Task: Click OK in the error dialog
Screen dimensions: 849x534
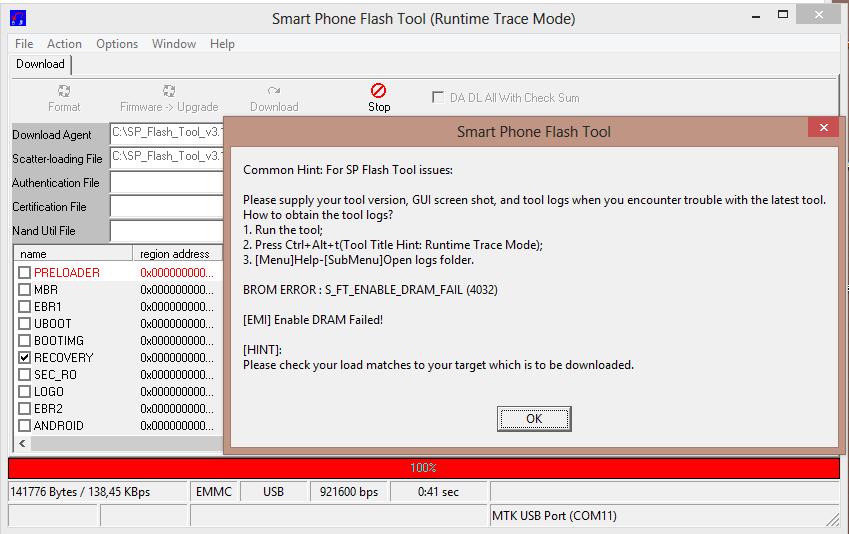Action: (x=534, y=419)
